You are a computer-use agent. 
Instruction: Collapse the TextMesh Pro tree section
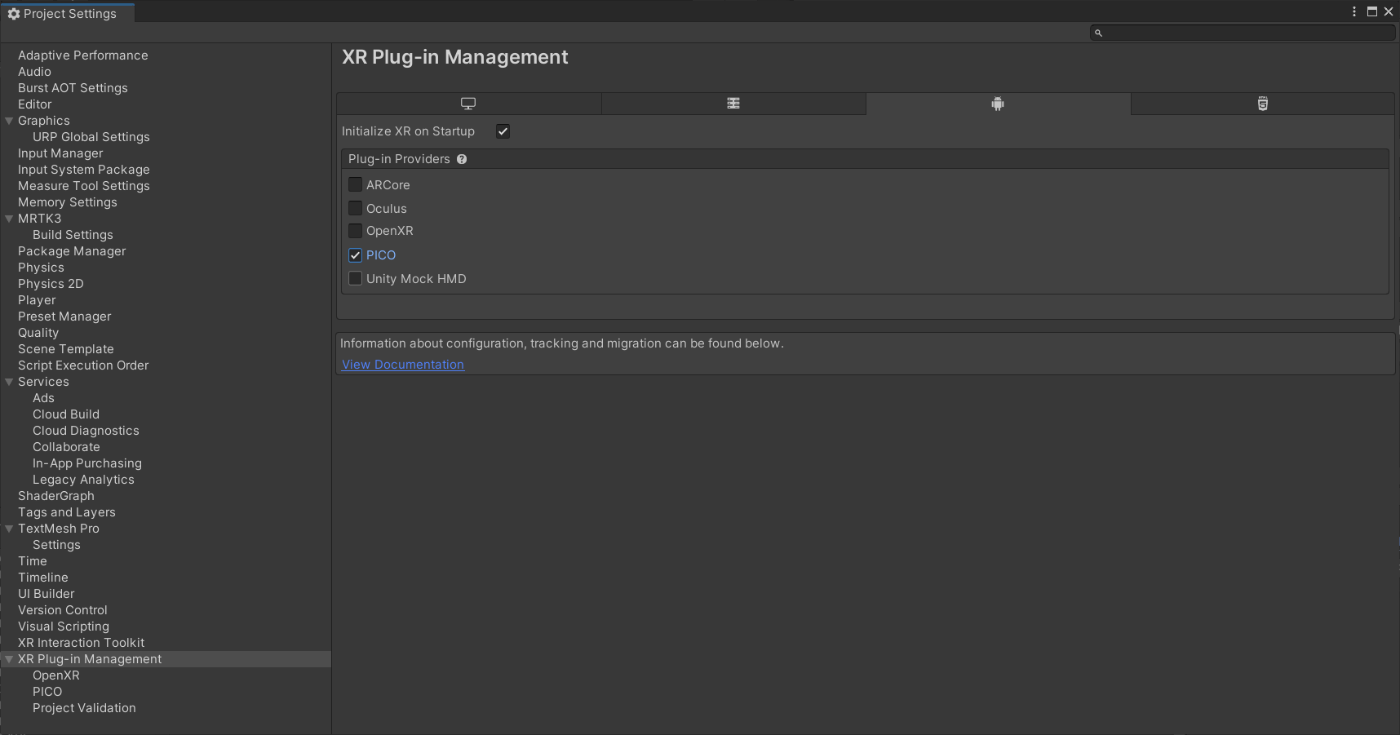(x=10, y=529)
